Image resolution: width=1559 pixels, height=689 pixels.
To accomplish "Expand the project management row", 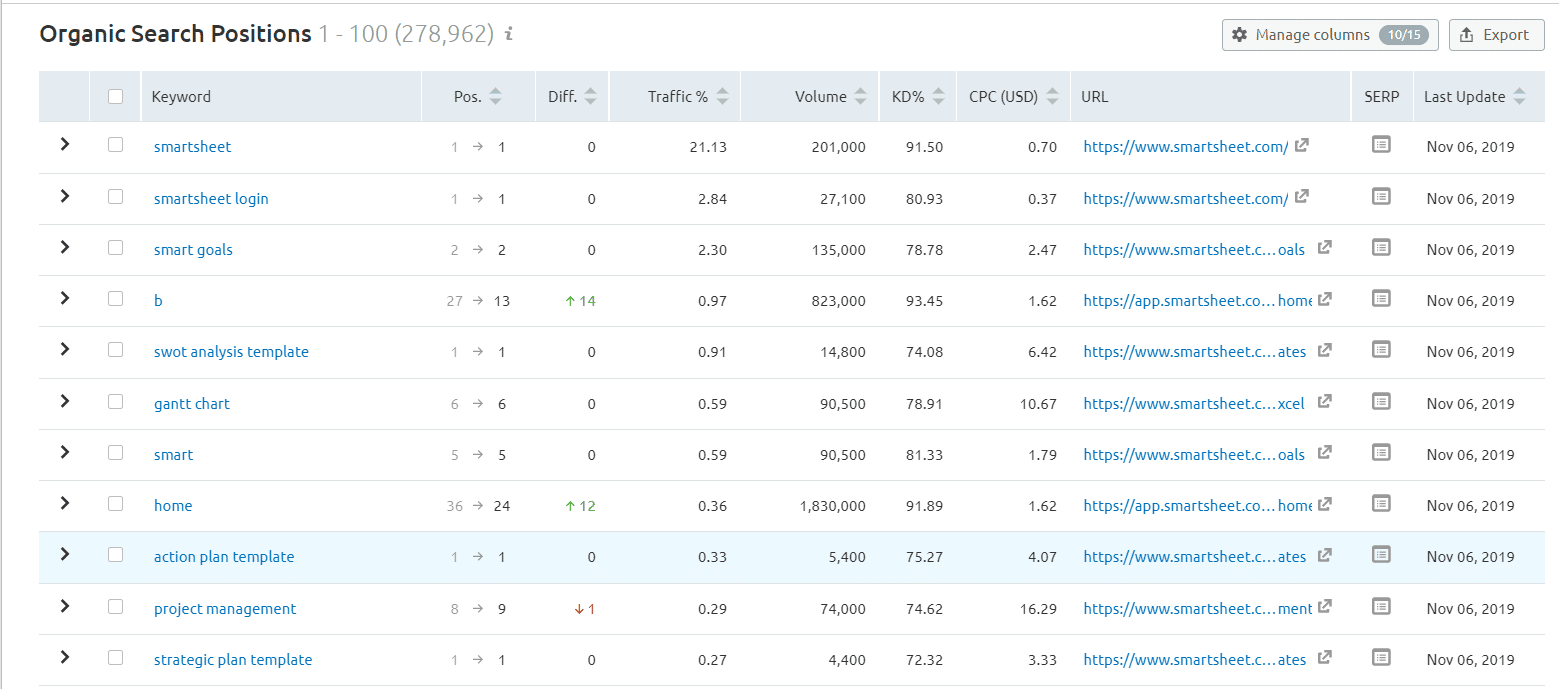I will coord(65,606).
